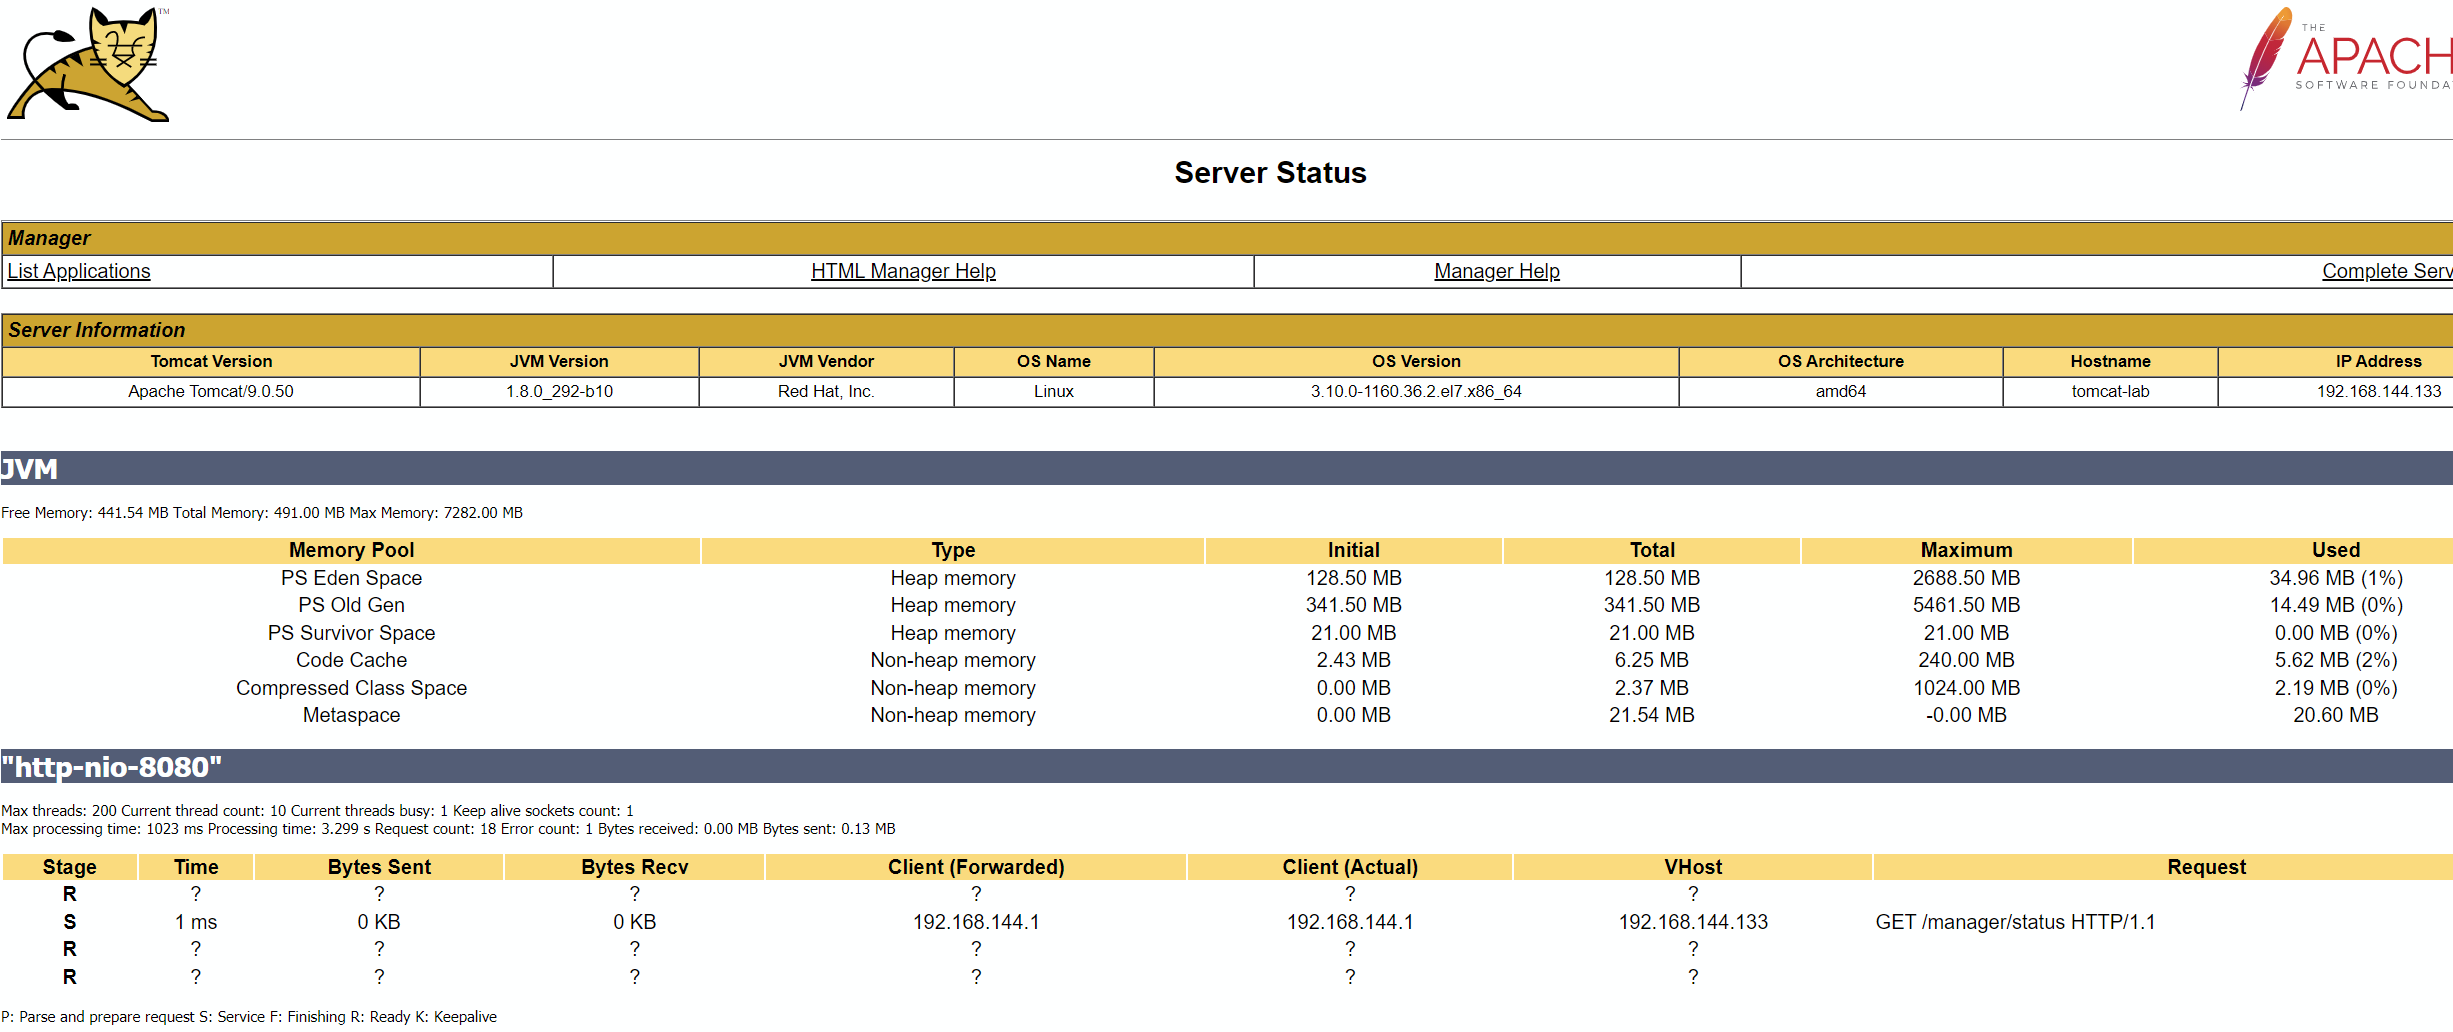Open the List Applications link
The image size is (2453, 1032).
79,271
